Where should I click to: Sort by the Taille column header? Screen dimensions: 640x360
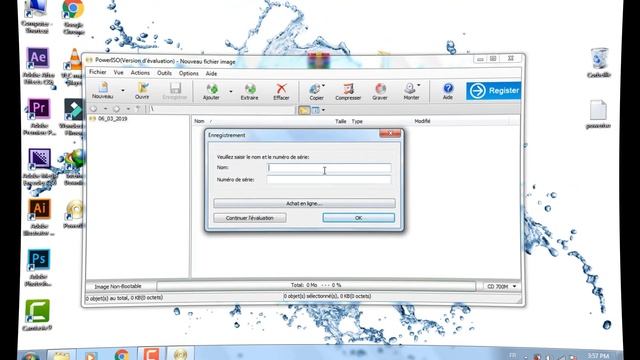[x=340, y=121]
